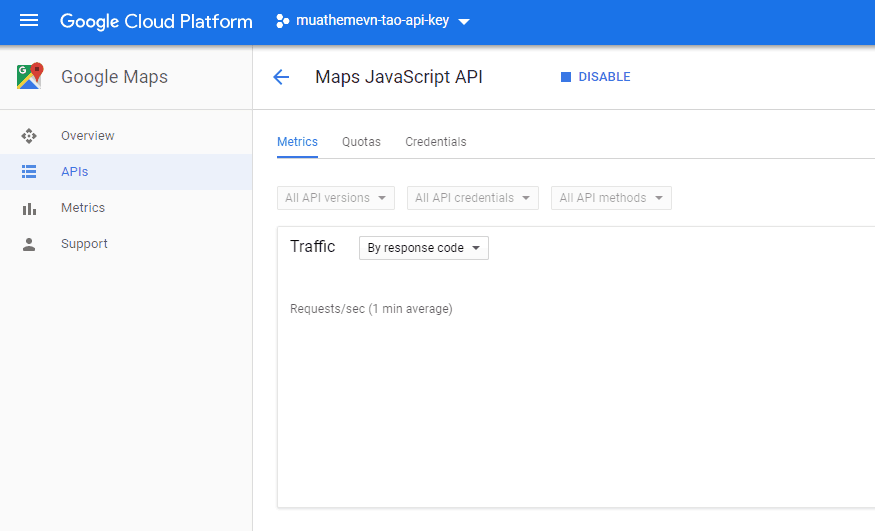Click the APIs list icon
Viewport: 875px width, 531px height.
[x=29, y=172]
